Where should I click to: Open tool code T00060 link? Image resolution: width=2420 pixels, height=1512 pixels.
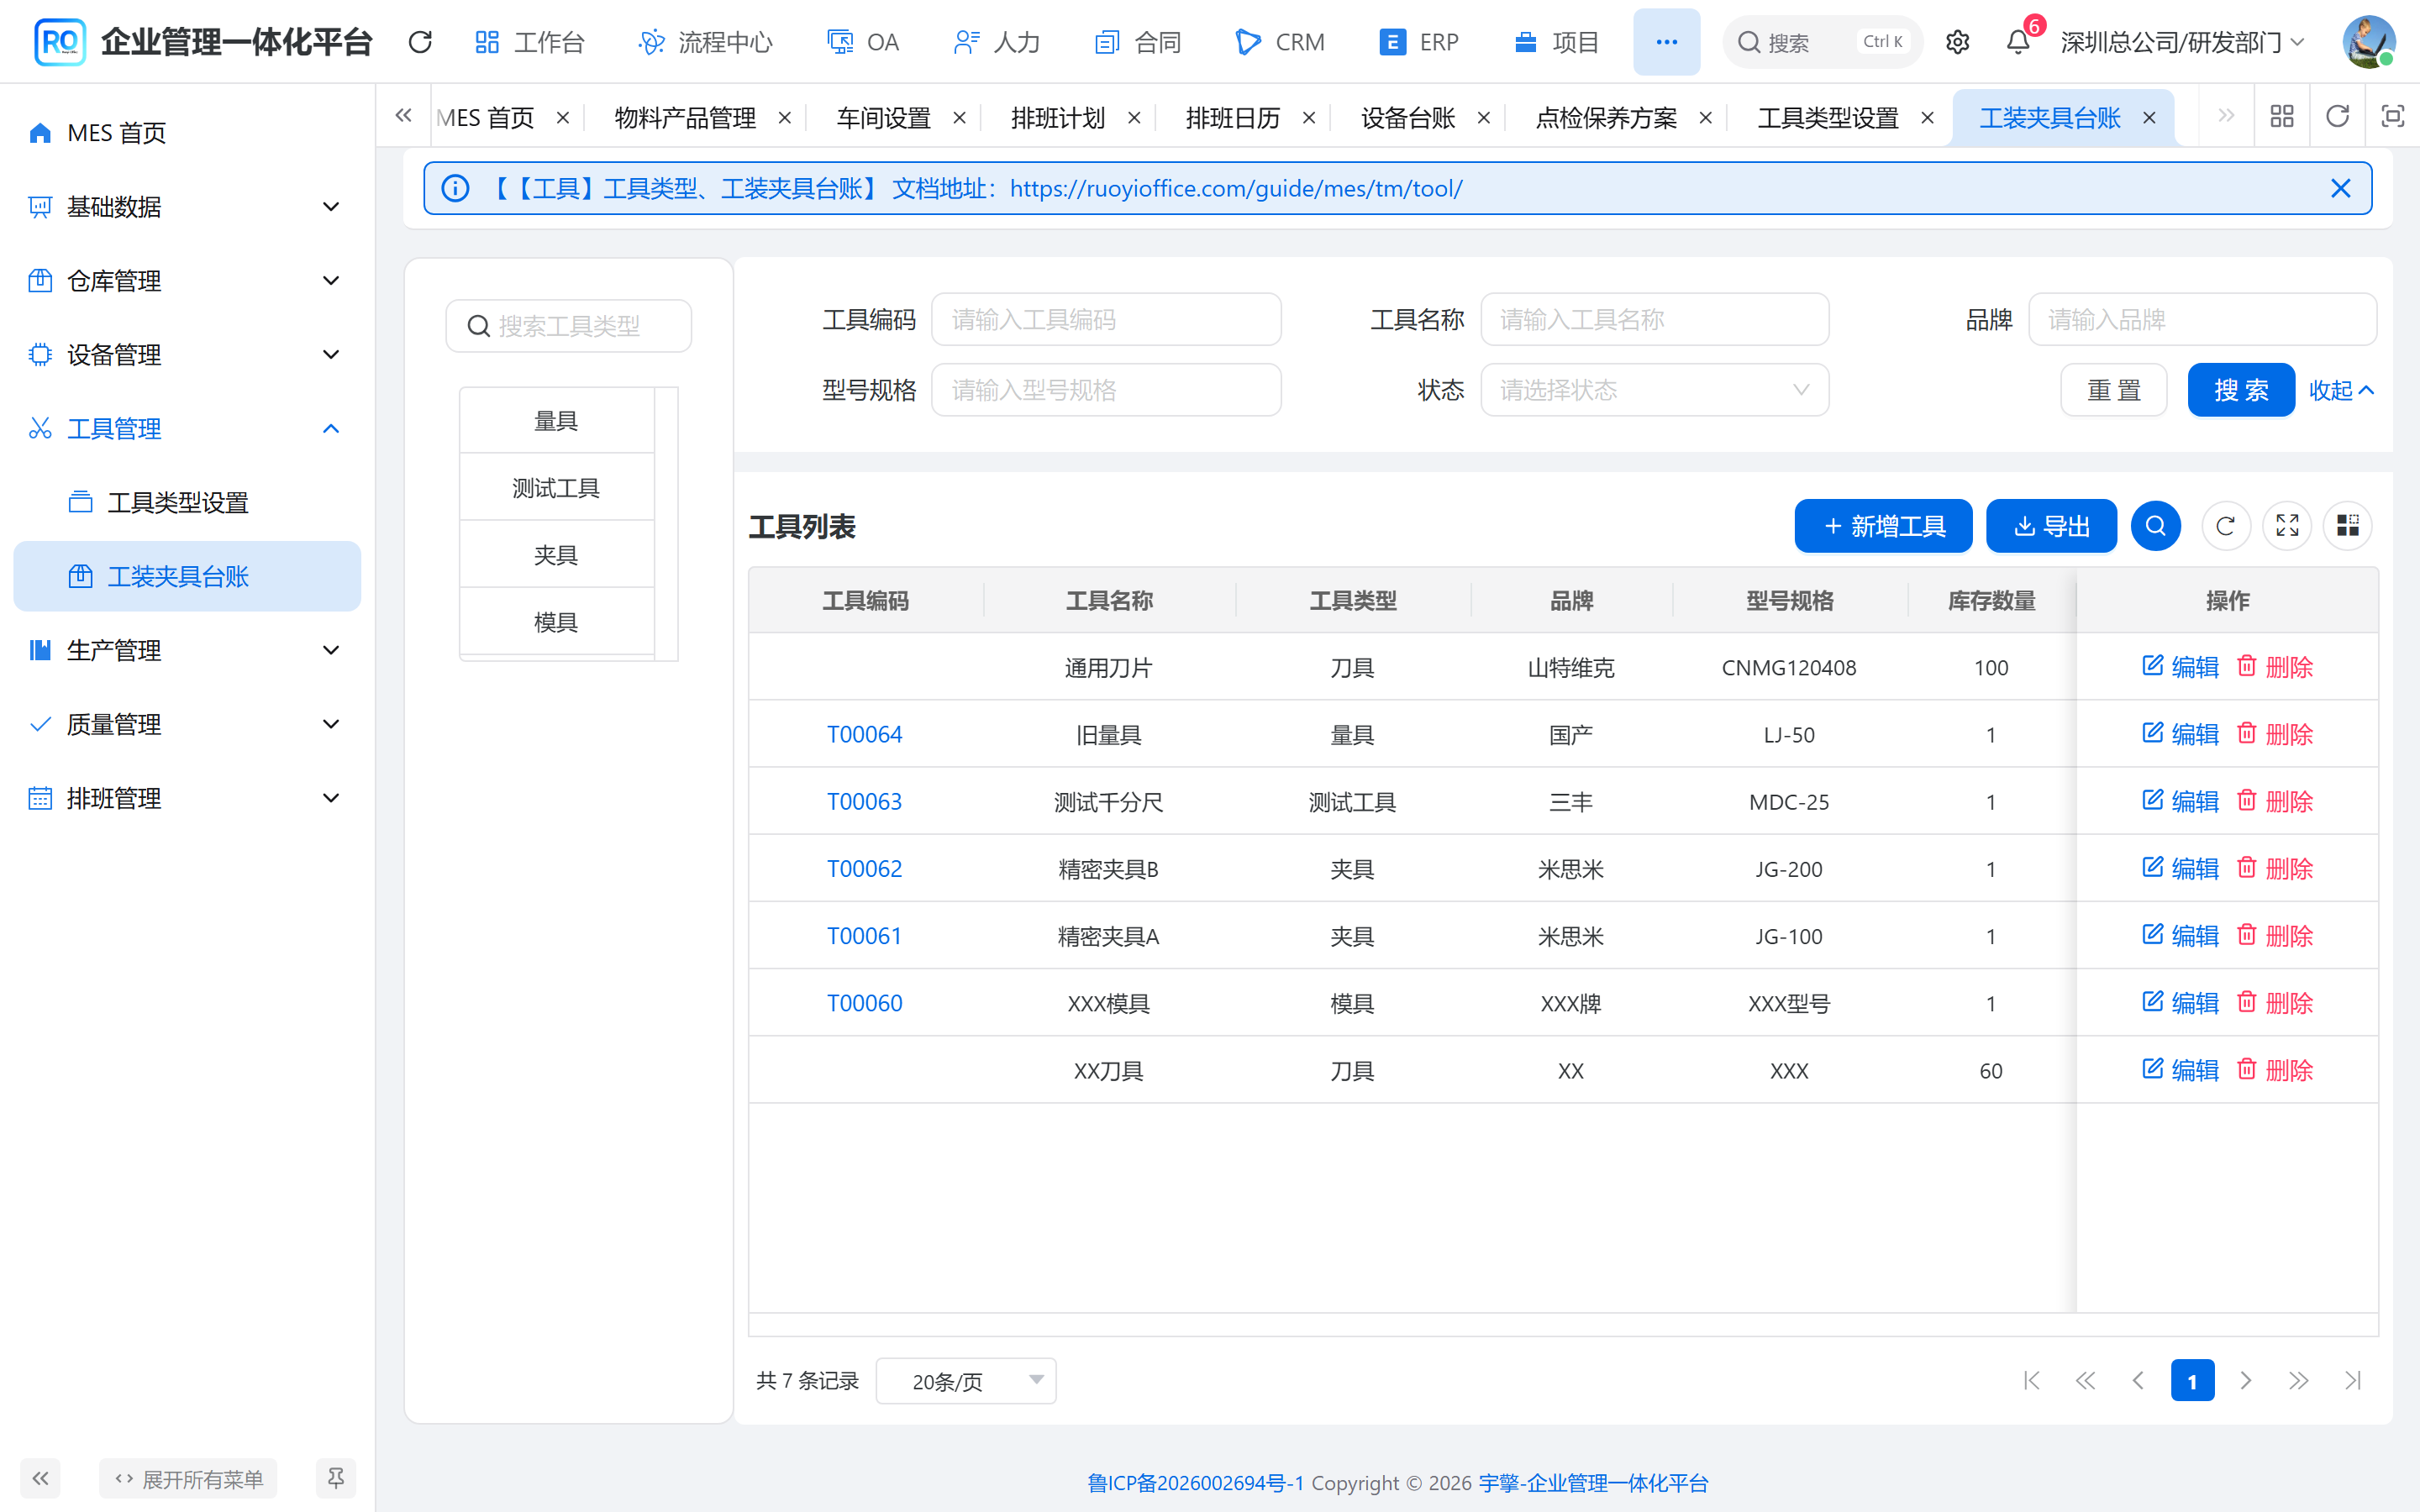864,1003
